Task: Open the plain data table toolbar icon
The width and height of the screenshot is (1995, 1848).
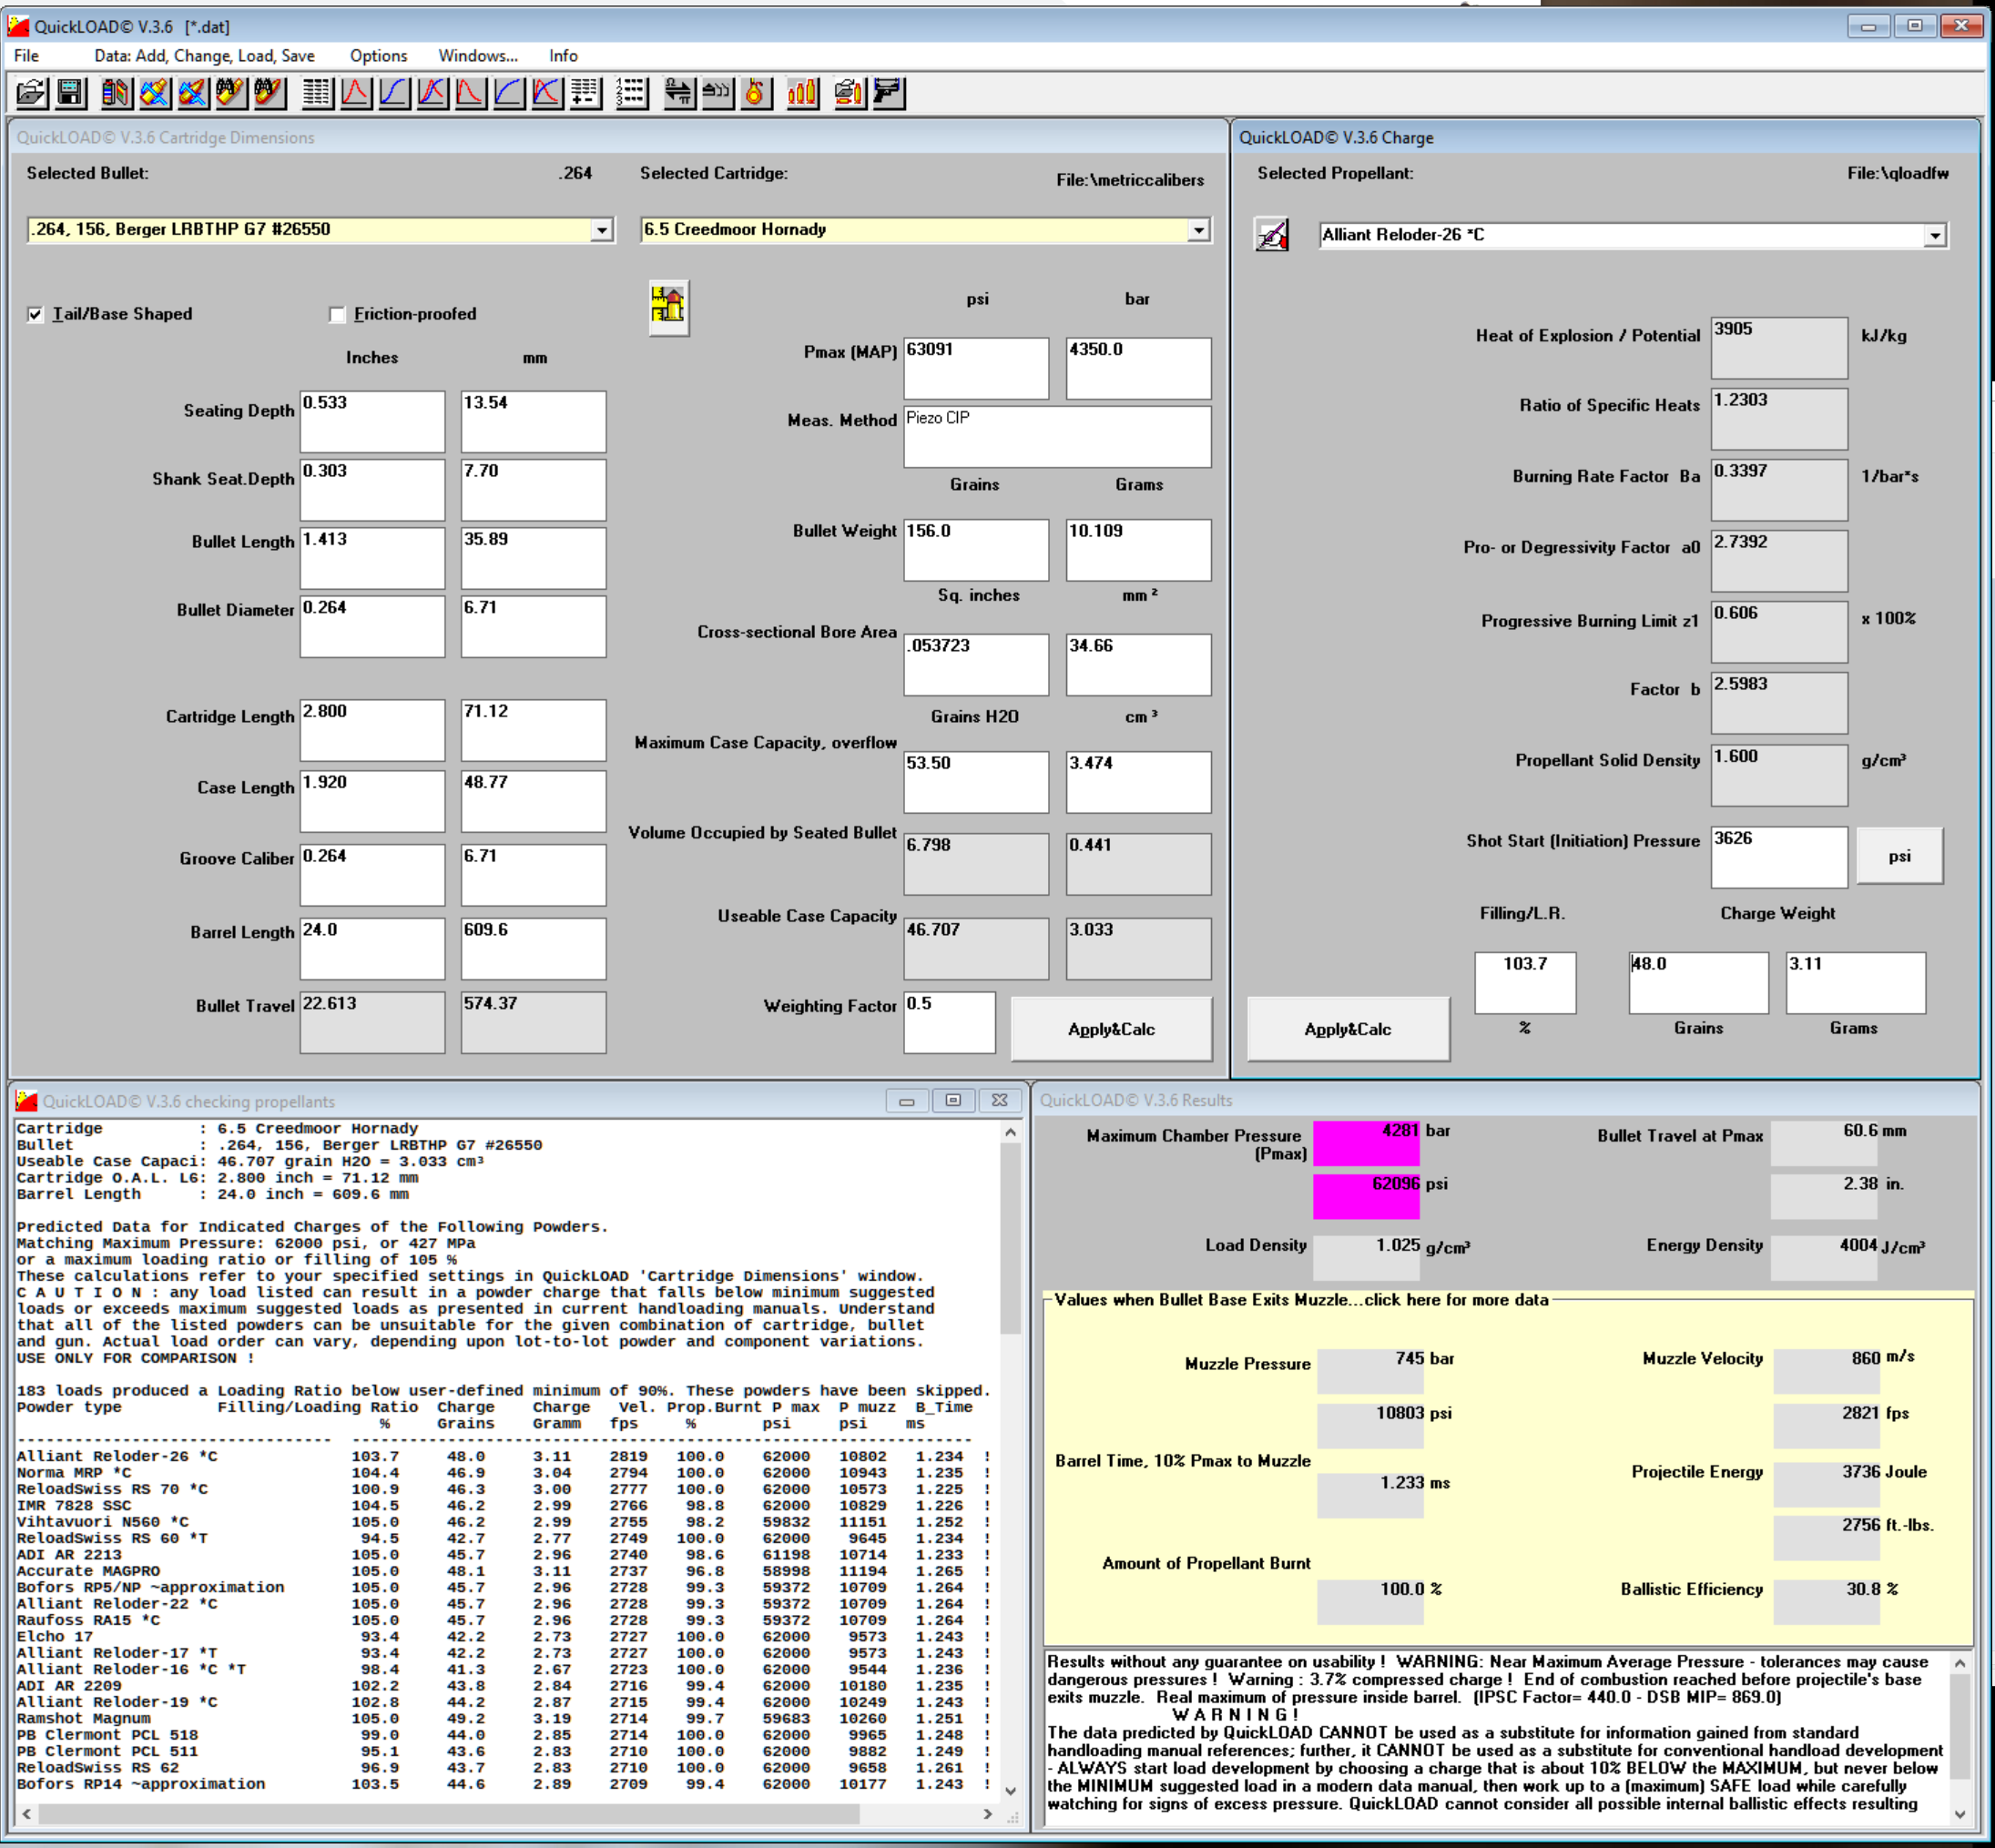Action: [x=317, y=93]
